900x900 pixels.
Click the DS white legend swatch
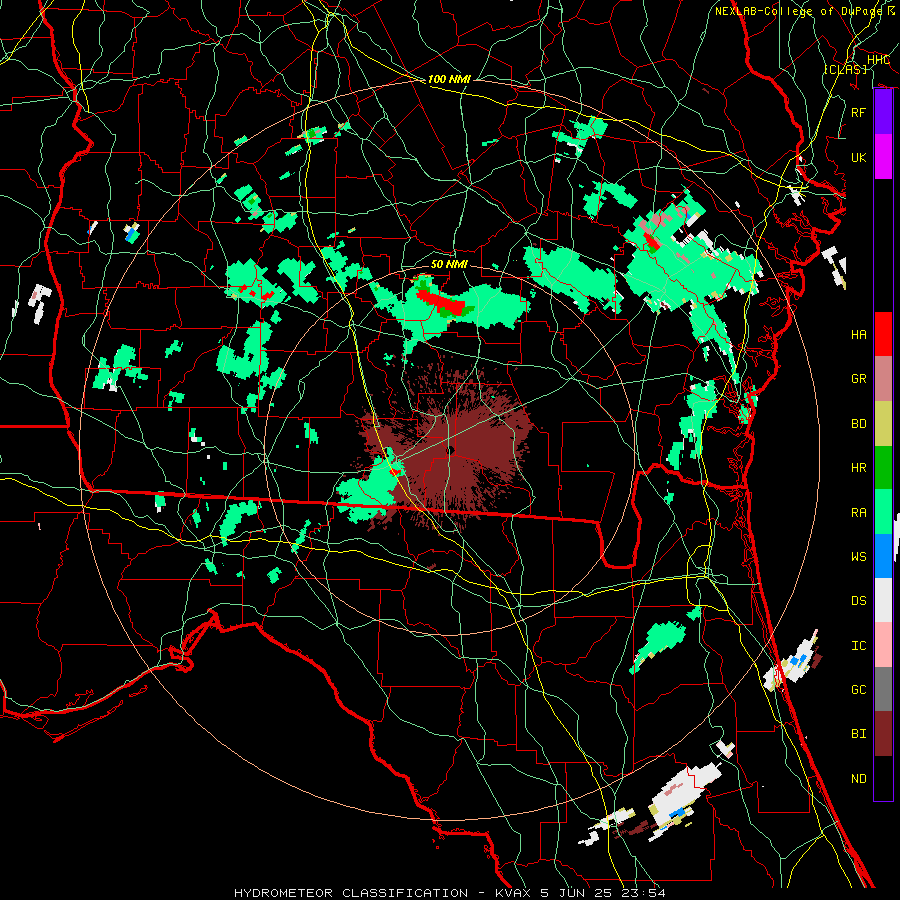pos(883,600)
